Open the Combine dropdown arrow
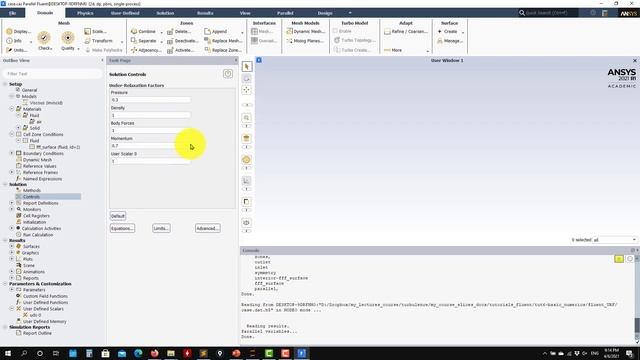This screenshot has height=360, width=640. click(161, 32)
